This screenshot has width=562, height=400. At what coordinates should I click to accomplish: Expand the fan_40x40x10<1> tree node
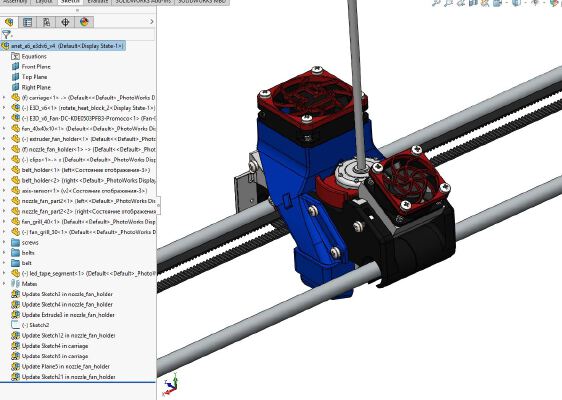pos(4,128)
